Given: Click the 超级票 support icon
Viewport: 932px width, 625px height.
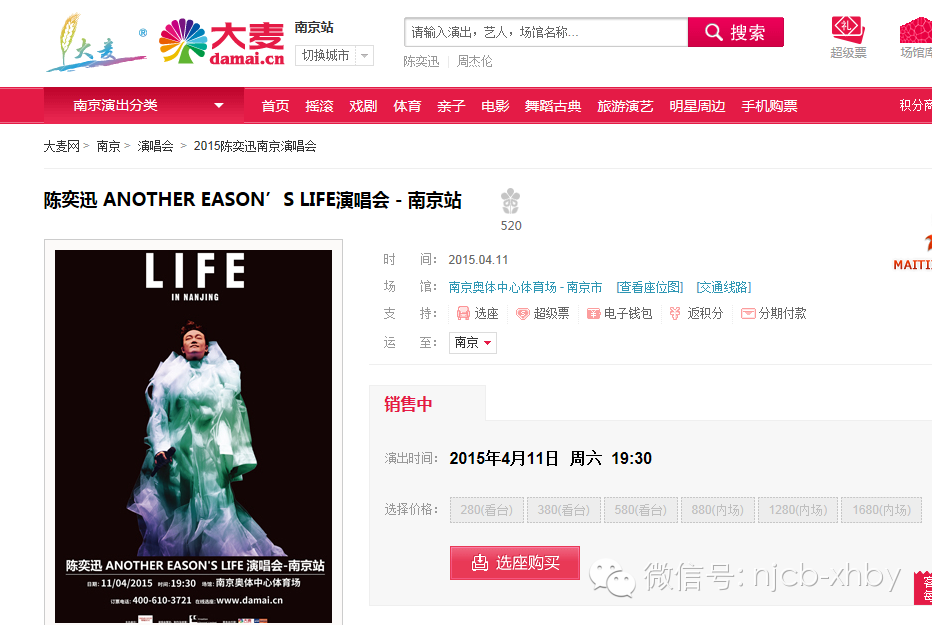Looking at the screenshot, I should coord(522,314).
